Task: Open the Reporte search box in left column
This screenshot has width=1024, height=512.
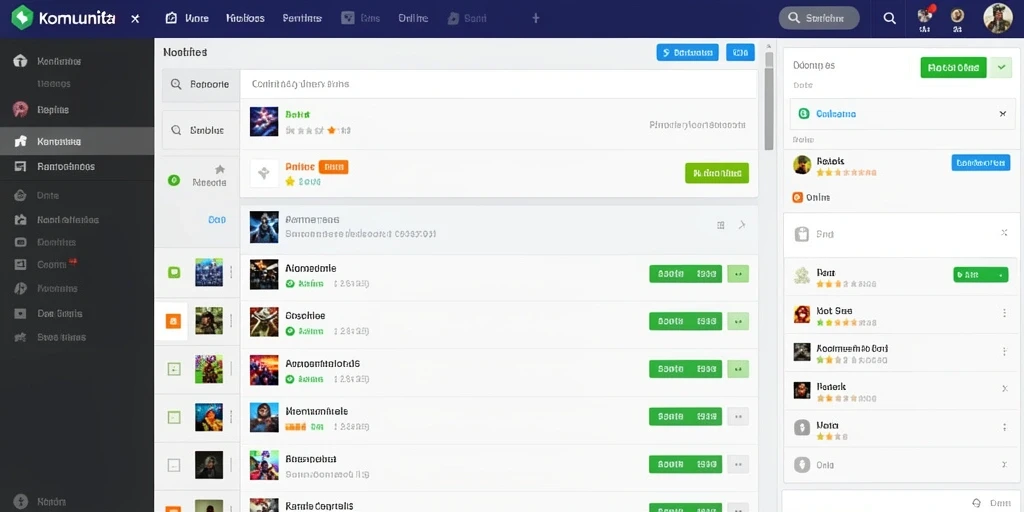Action: click(x=201, y=85)
